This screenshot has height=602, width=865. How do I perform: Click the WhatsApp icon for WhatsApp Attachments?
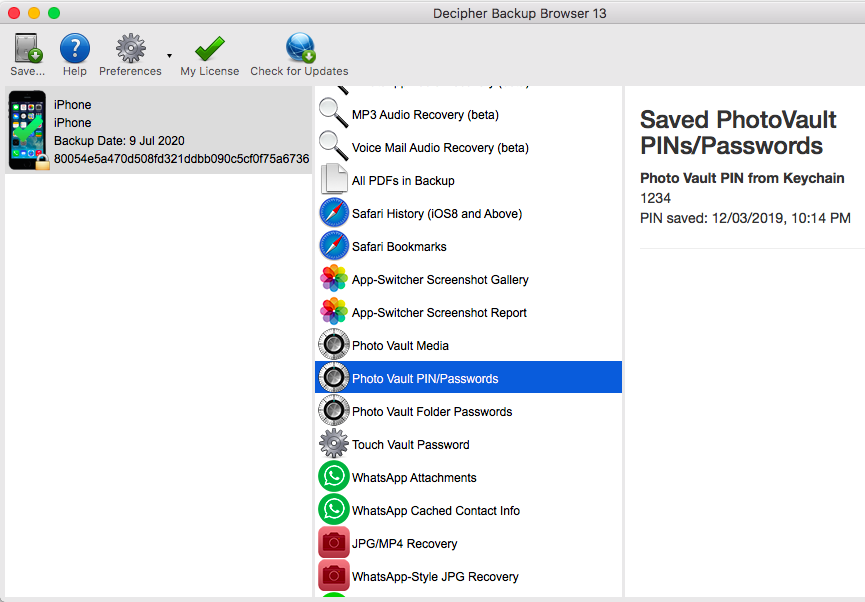[334, 477]
